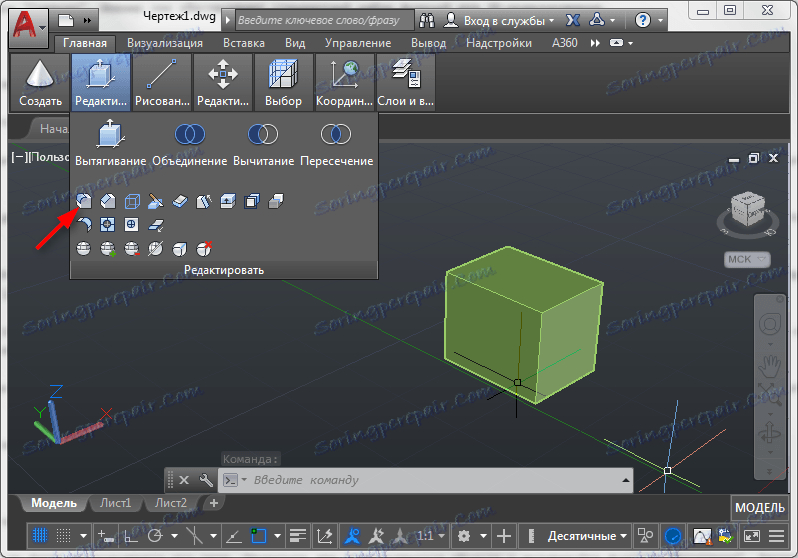
Task: Toggle object snap tracking icon
Action: coord(233,536)
